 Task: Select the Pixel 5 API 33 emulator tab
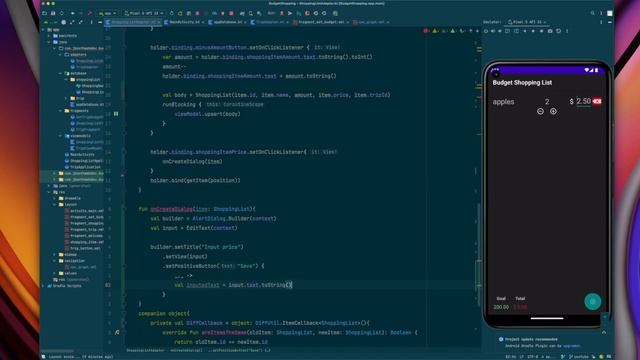(527, 22)
